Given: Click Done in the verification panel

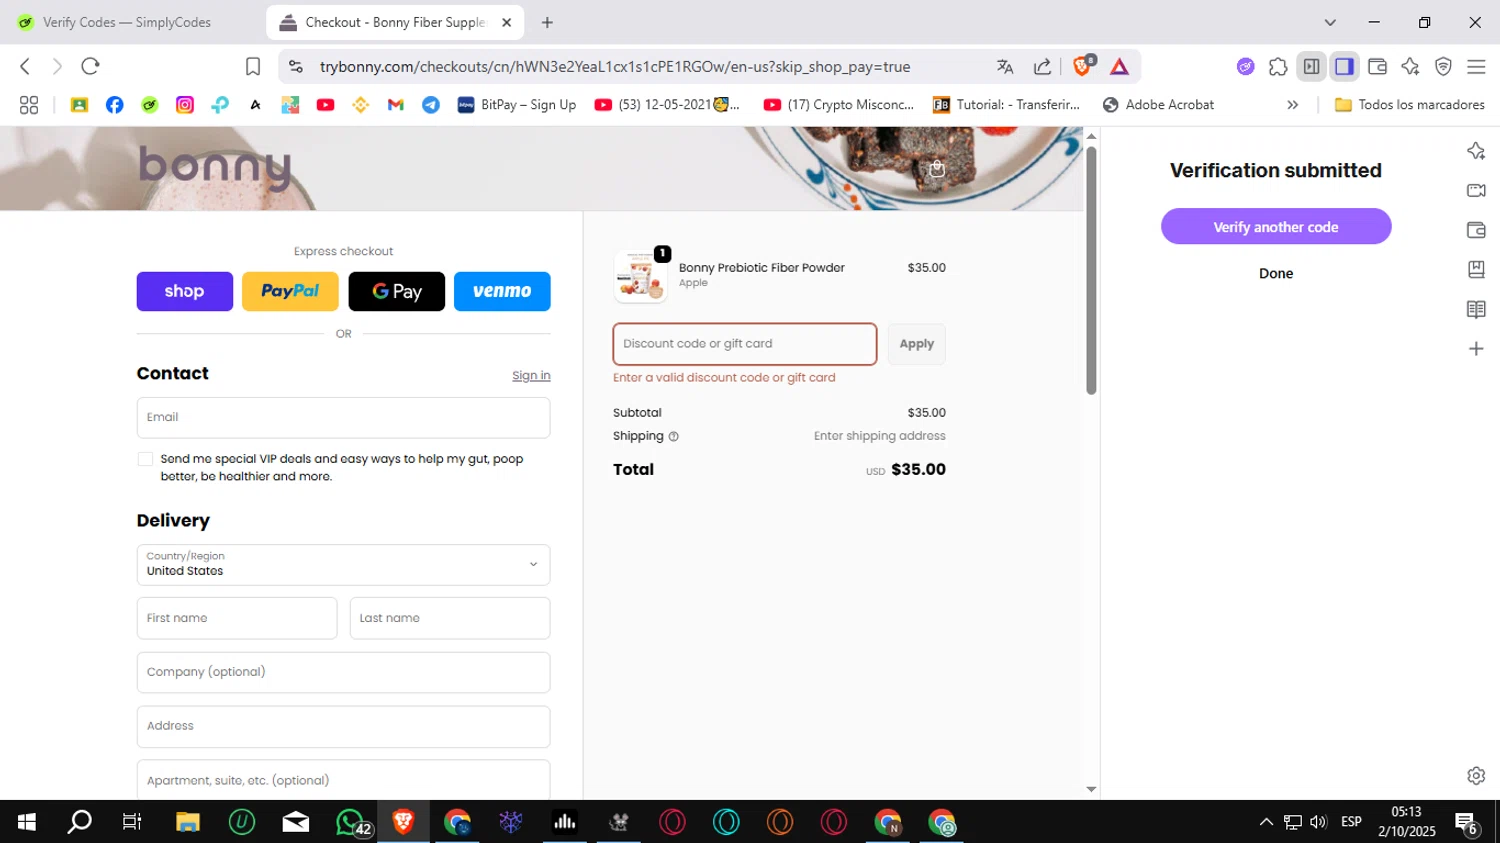Looking at the screenshot, I should 1276,273.
